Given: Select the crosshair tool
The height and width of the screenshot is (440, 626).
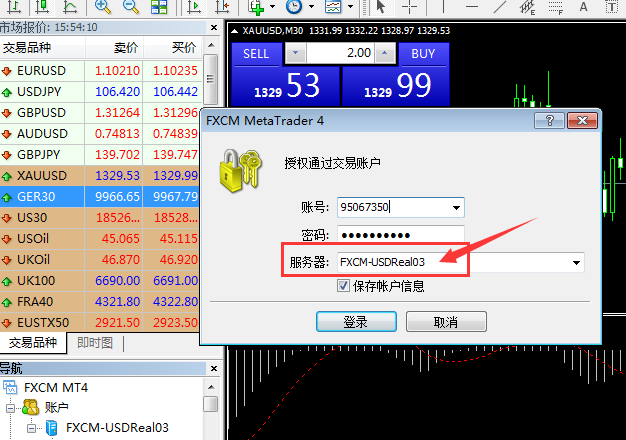Looking at the screenshot, I should pos(409,7).
